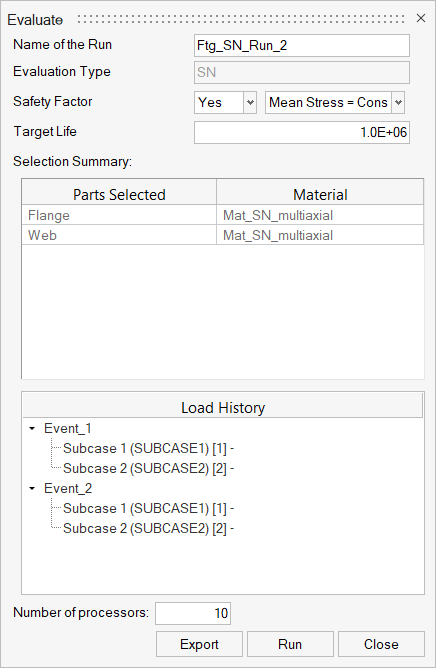This screenshot has height=668, width=436.
Task: Select Subcase 2 under Event_2
Action: click(148, 528)
